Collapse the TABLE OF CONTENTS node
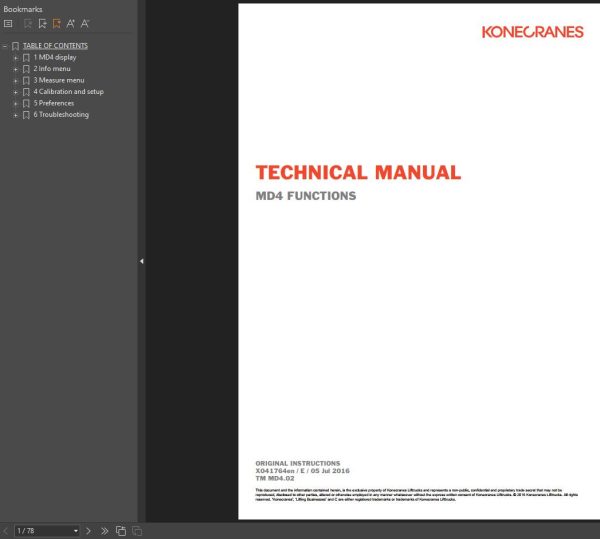Viewport: 600px width, 539px height. 5,46
